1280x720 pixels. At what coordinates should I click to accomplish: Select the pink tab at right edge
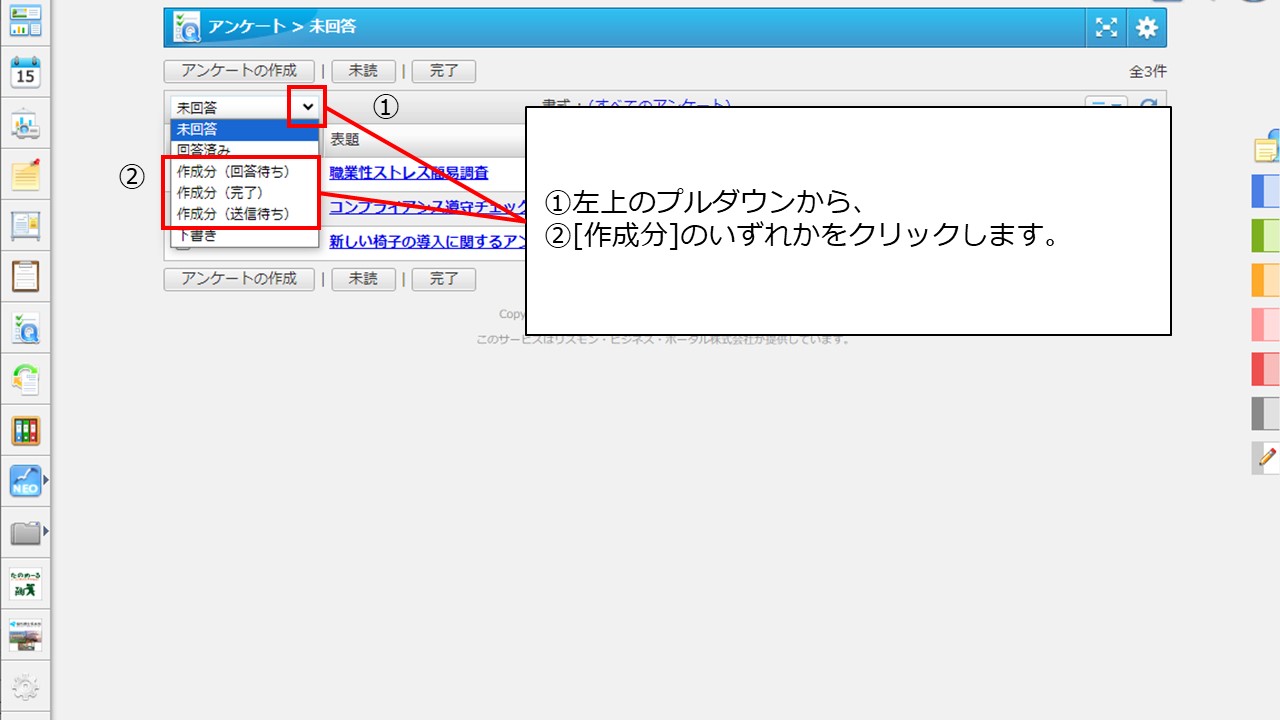click(x=1266, y=325)
